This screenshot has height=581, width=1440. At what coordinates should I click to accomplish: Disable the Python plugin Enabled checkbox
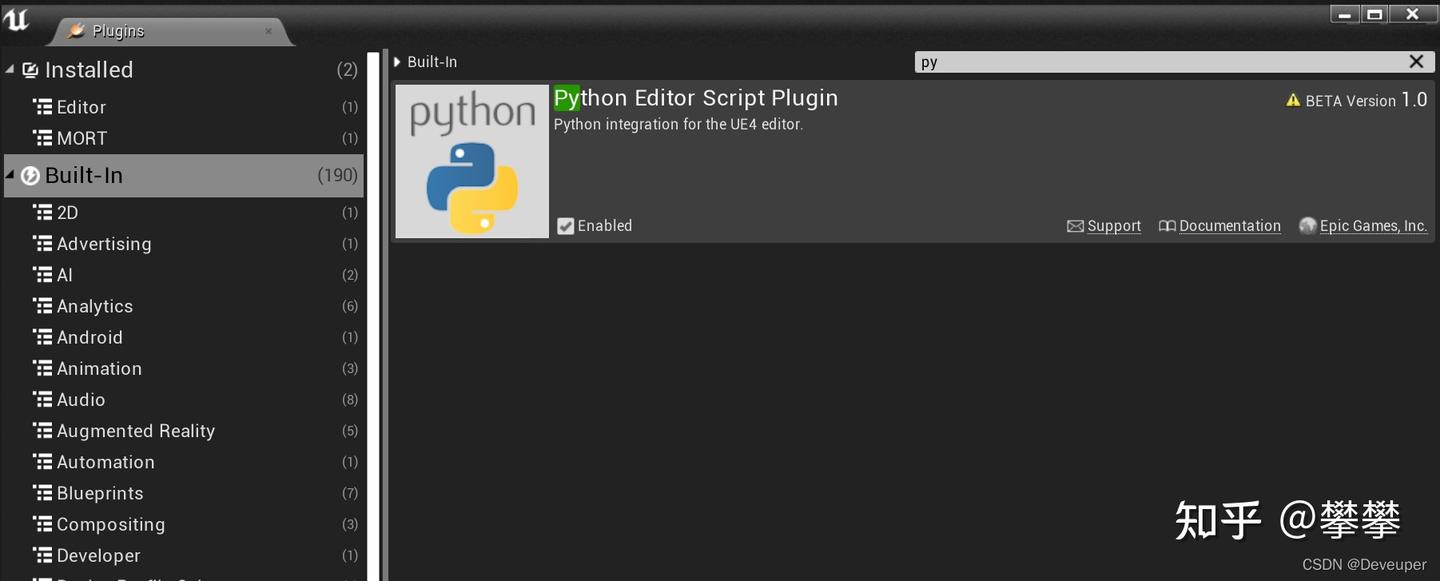pos(565,226)
